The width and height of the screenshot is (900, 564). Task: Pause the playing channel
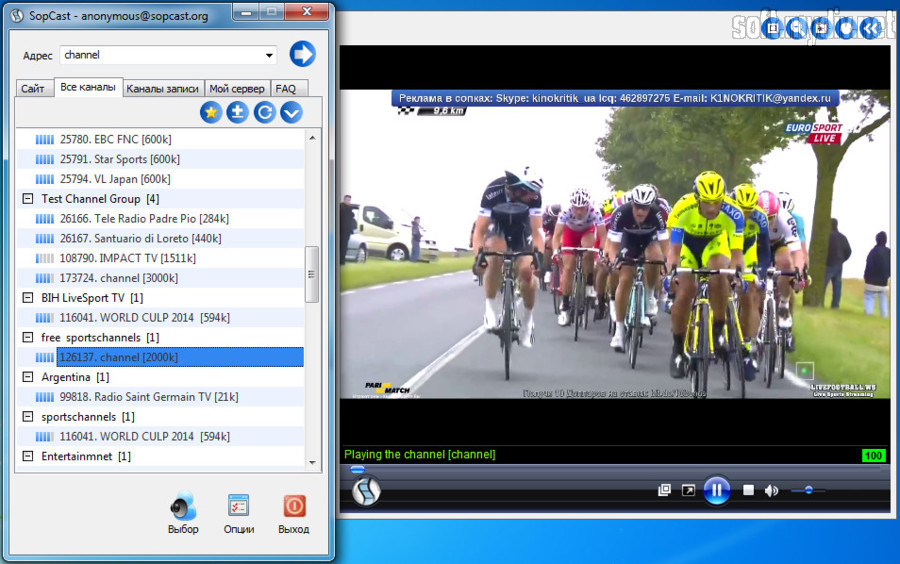[x=717, y=490]
